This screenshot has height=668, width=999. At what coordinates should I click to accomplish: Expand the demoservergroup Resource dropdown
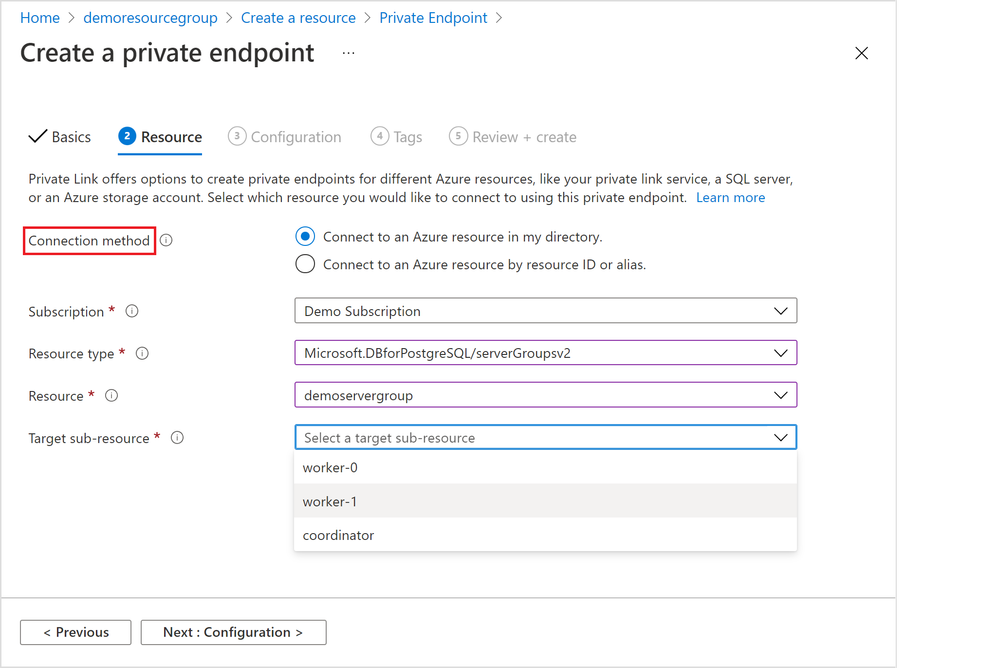click(x=545, y=395)
